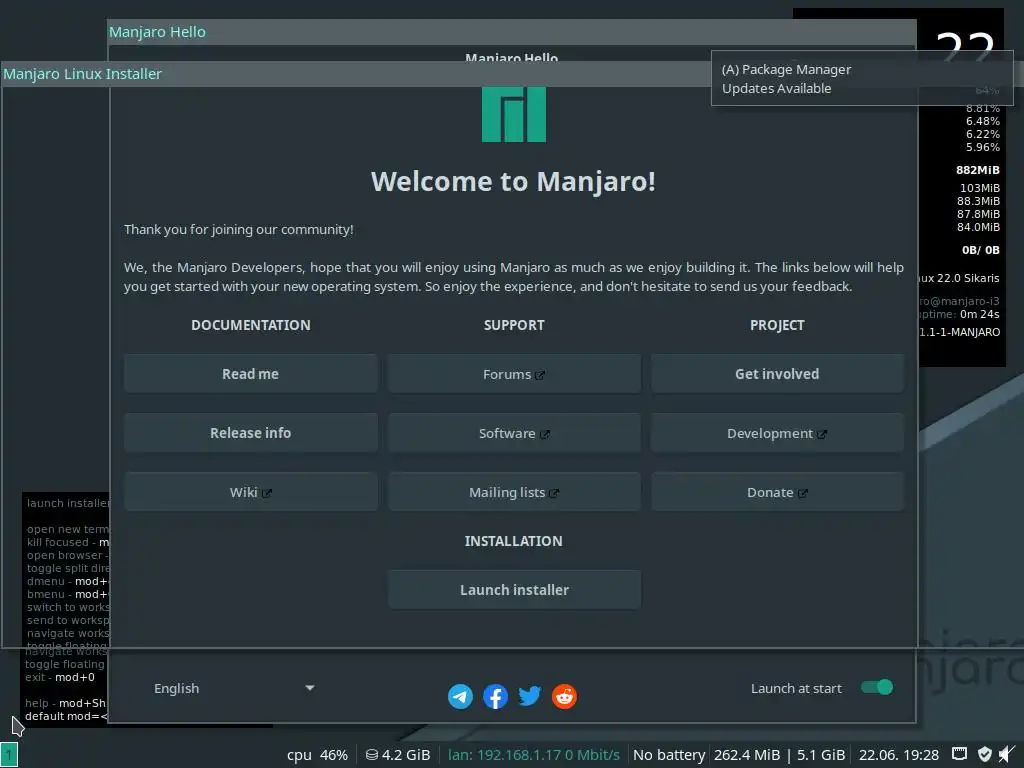Click the 262.4 MiB memory status
This screenshot has width=1024, height=768.
[x=747, y=755]
